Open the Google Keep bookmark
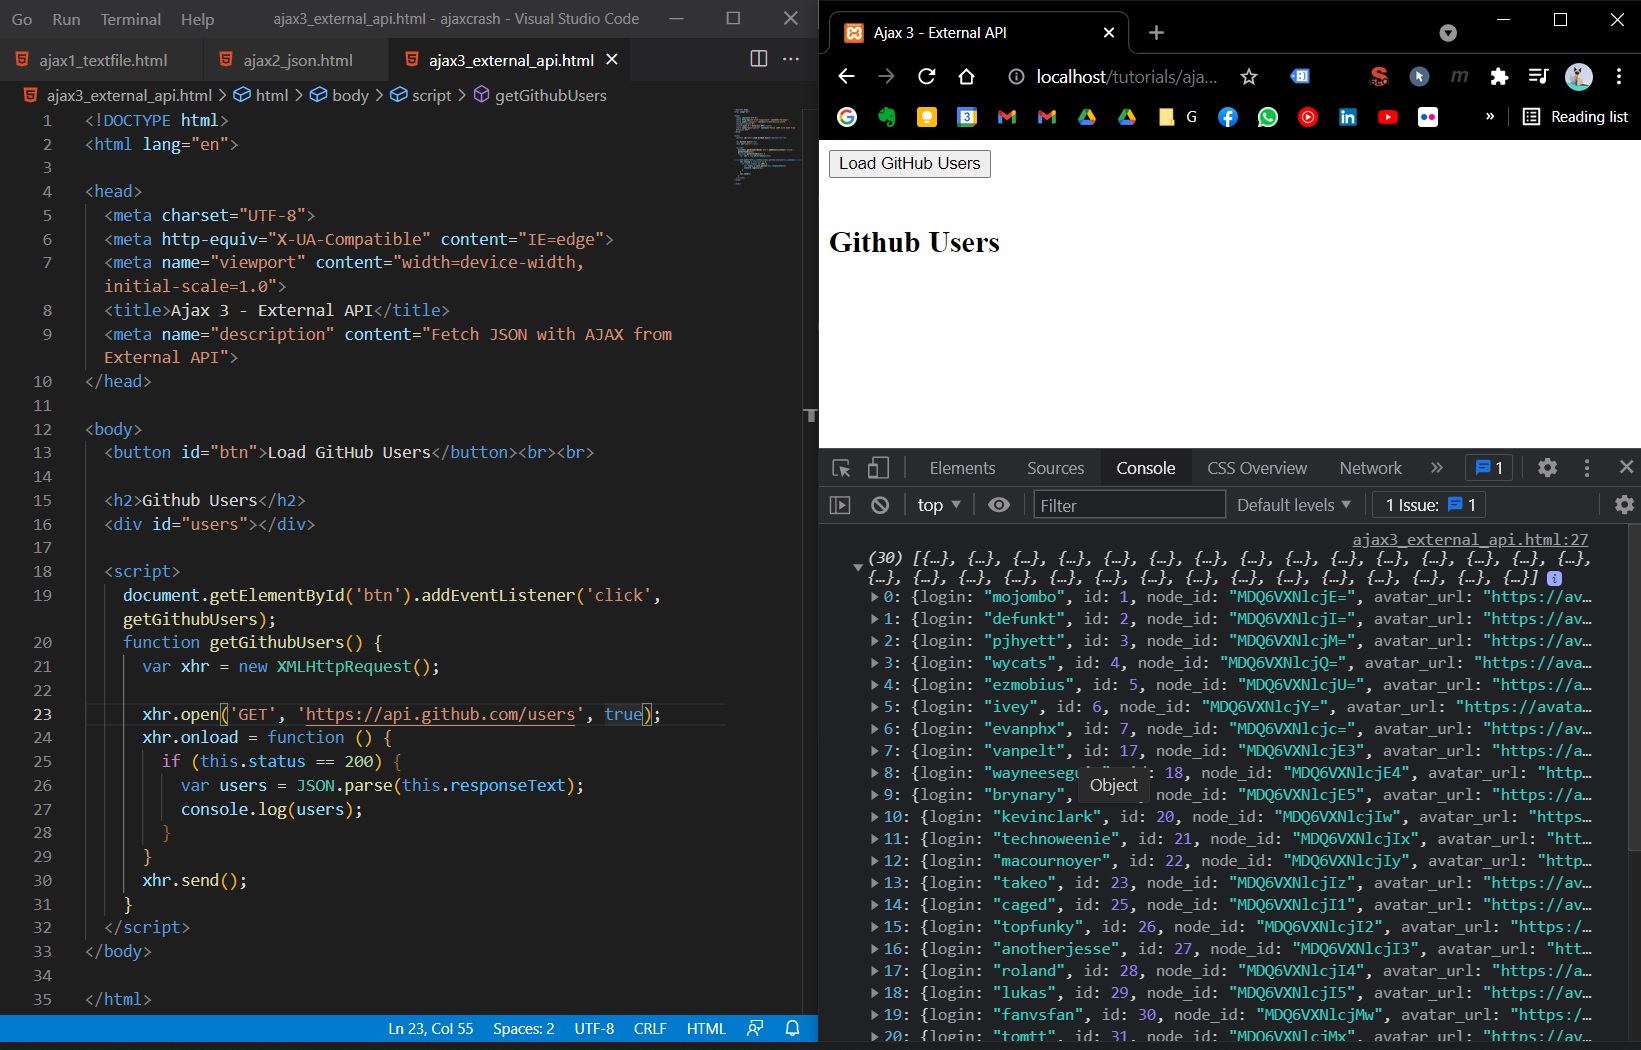Viewport: 1641px width, 1050px height. point(927,117)
